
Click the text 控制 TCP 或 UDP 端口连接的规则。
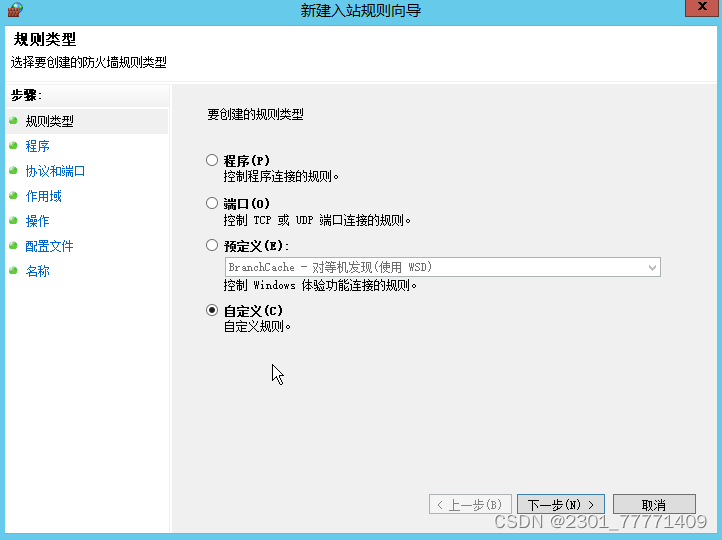click(x=317, y=220)
